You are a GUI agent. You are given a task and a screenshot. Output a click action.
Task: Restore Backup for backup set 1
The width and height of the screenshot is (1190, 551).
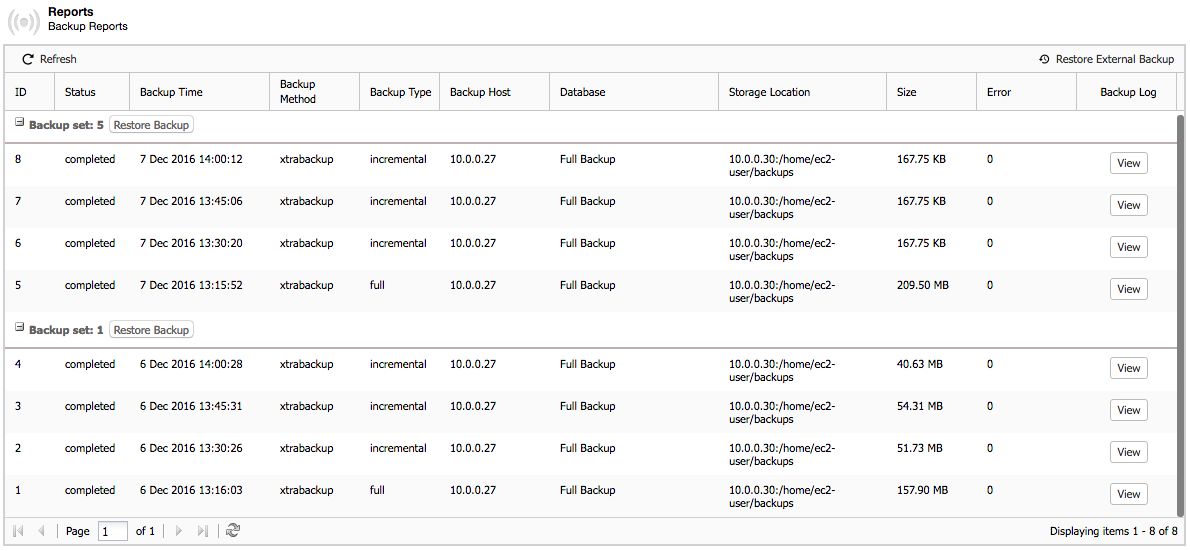pyautogui.click(x=151, y=329)
